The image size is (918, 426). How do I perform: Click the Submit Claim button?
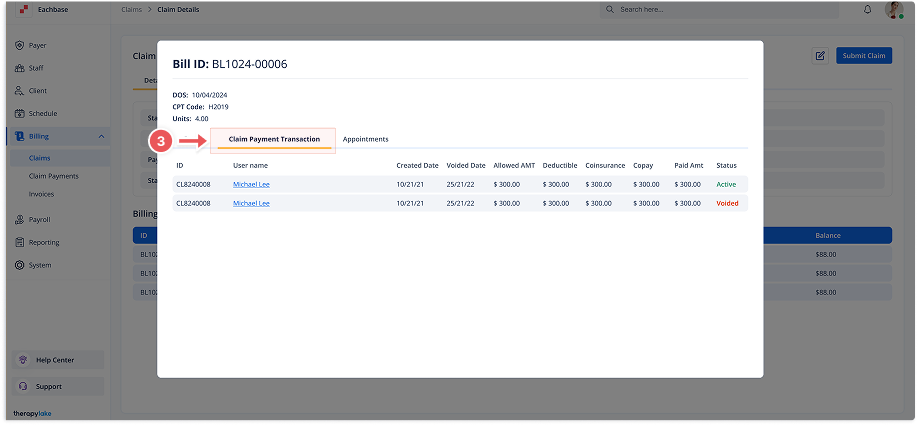pos(864,56)
